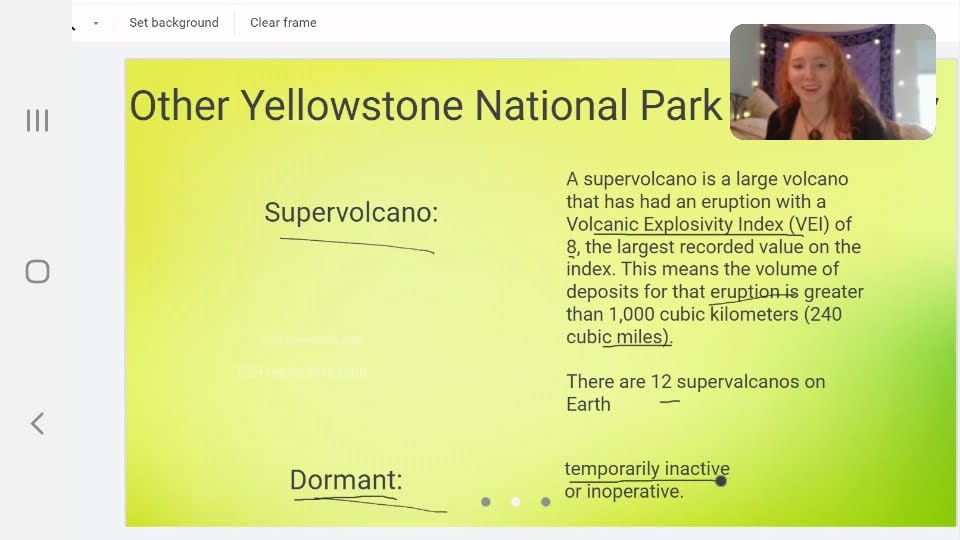The image size is (960, 540).
Task: Open the small dropdown arrow beside Set background
Action: [x=96, y=23]
